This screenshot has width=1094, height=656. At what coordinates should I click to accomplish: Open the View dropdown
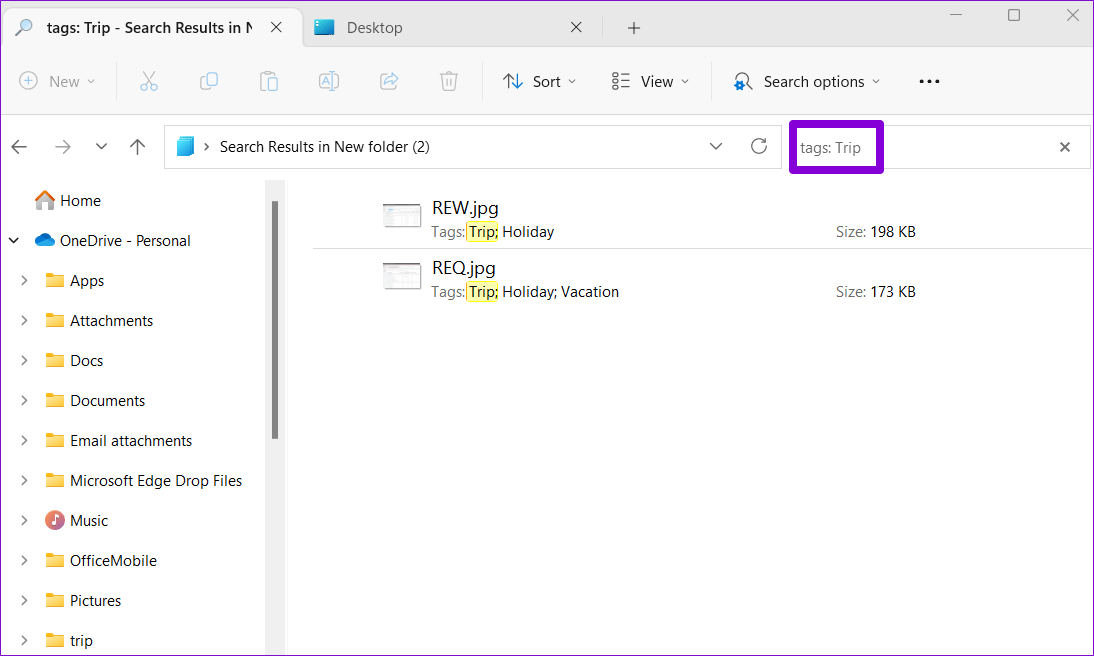point(650,81)
